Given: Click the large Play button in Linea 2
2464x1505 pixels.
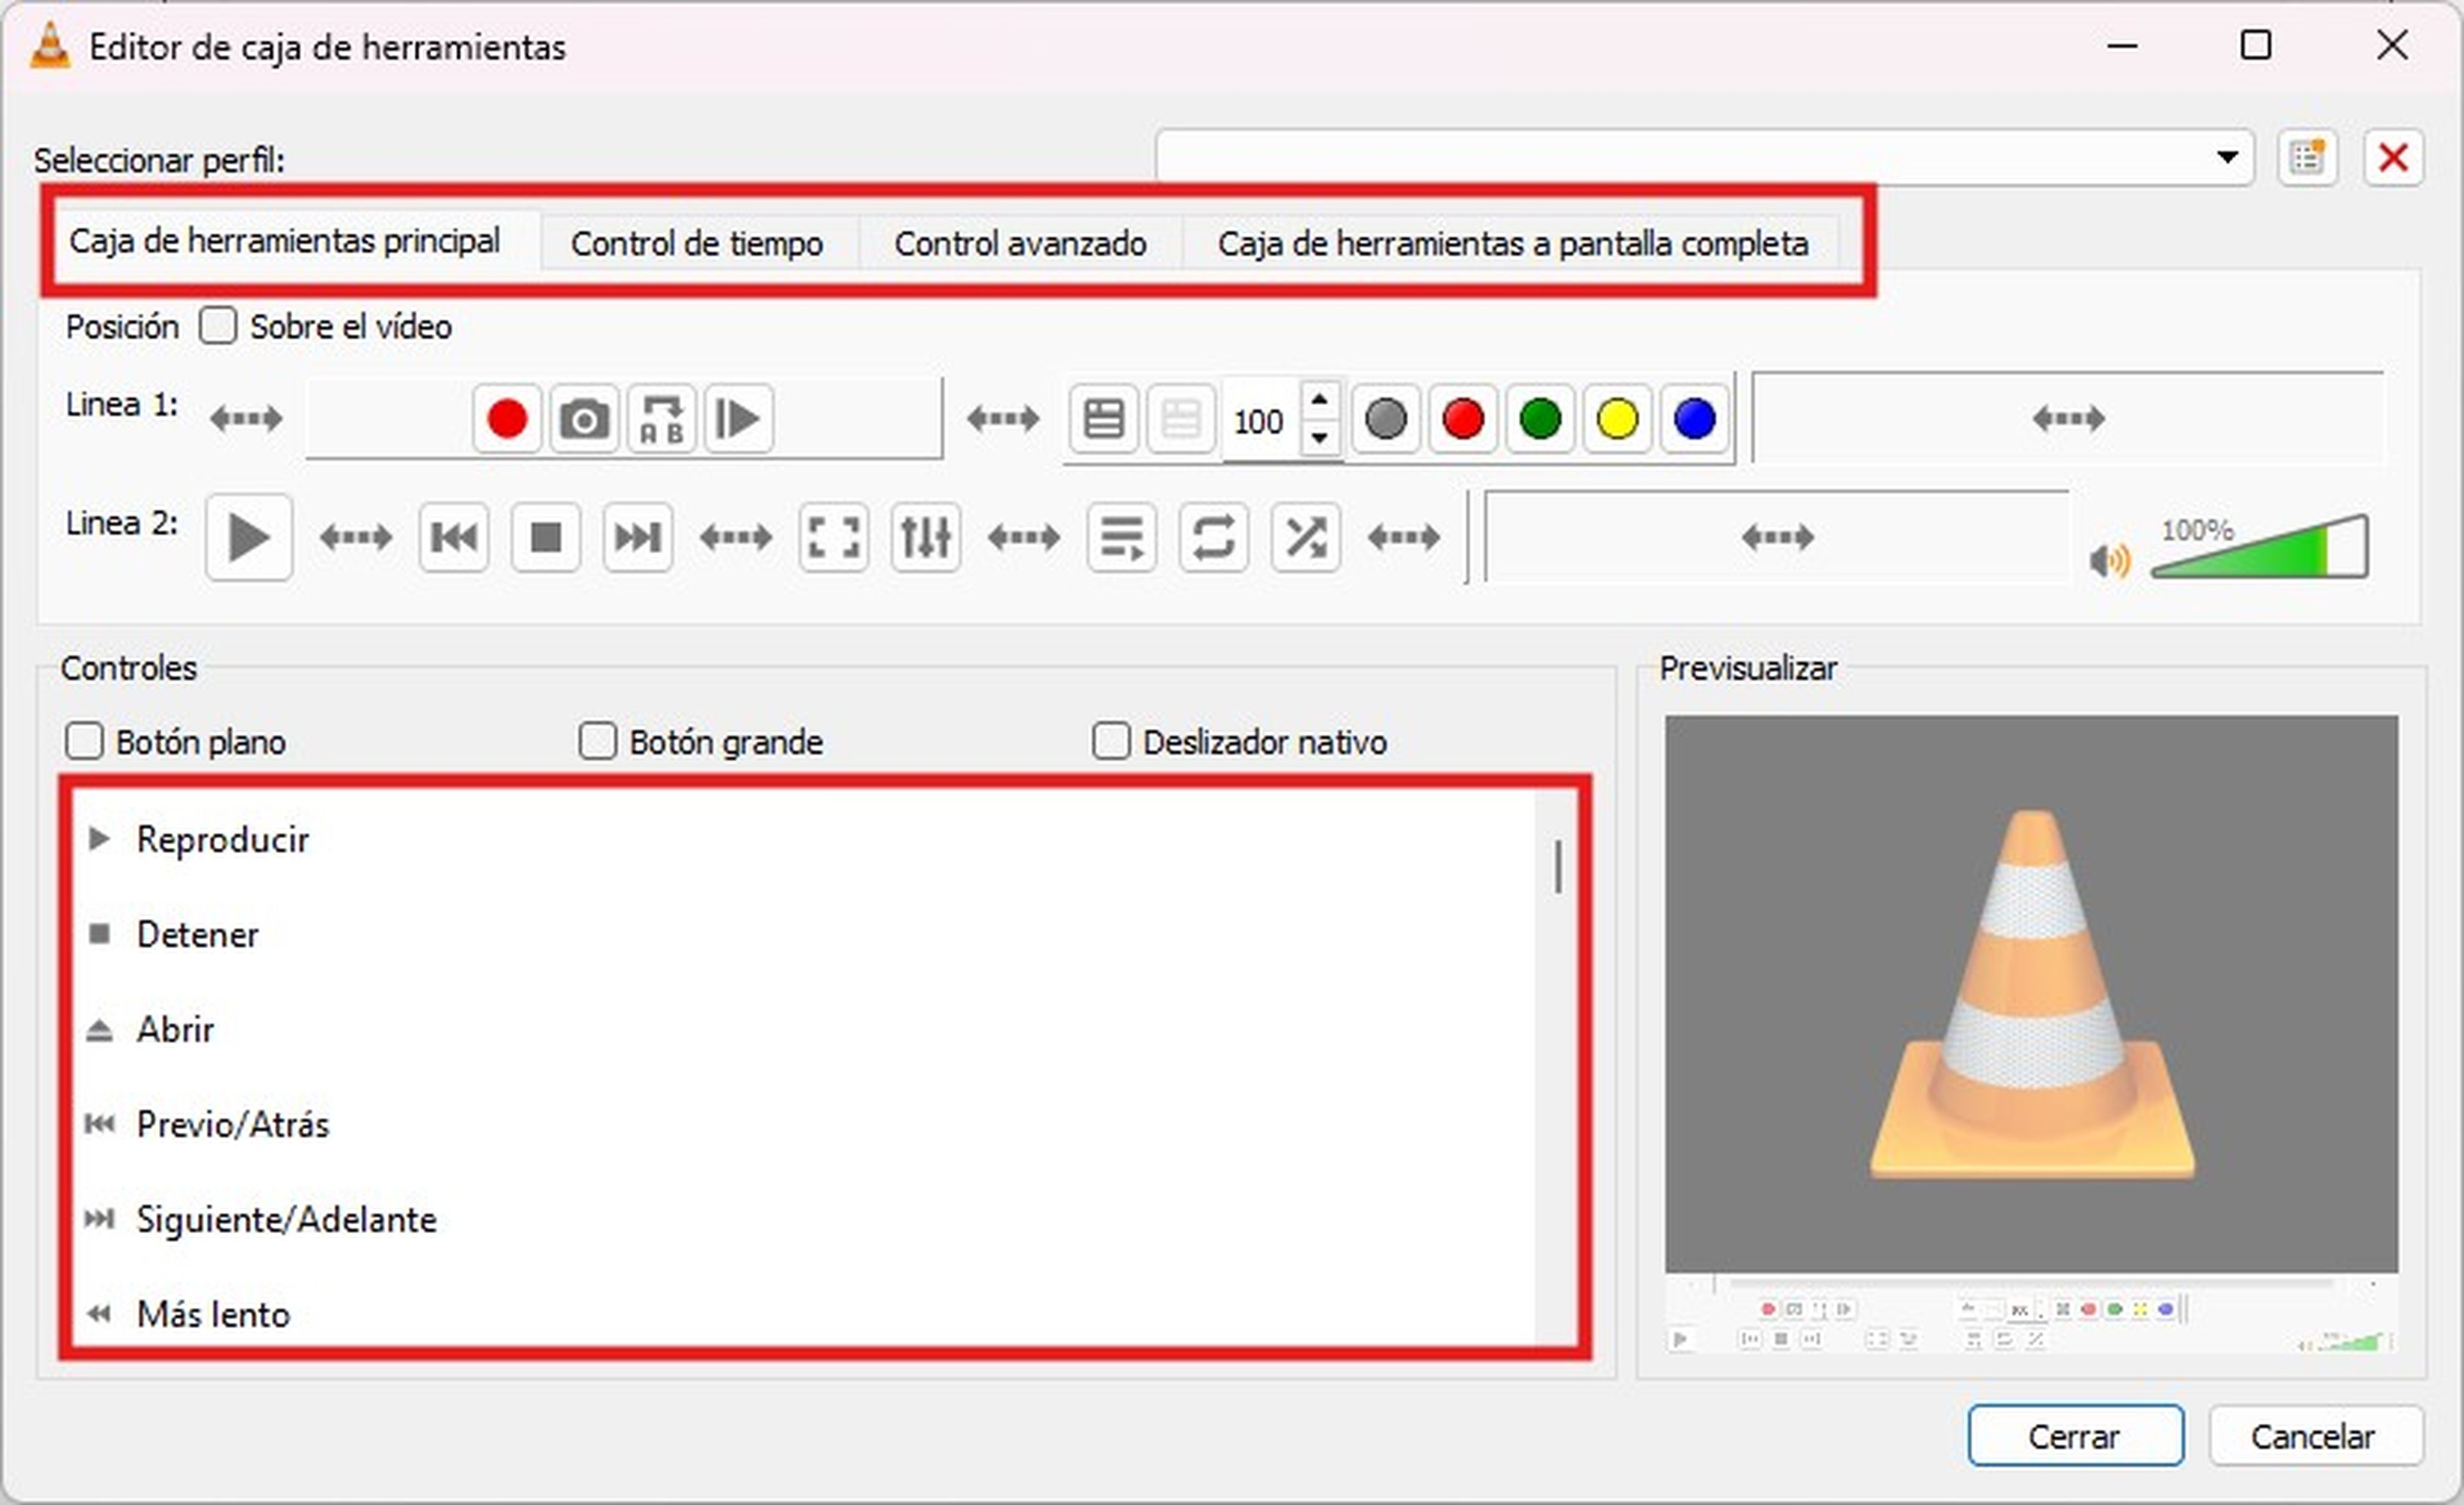Looking at the screenshot, I should point(249,537).
